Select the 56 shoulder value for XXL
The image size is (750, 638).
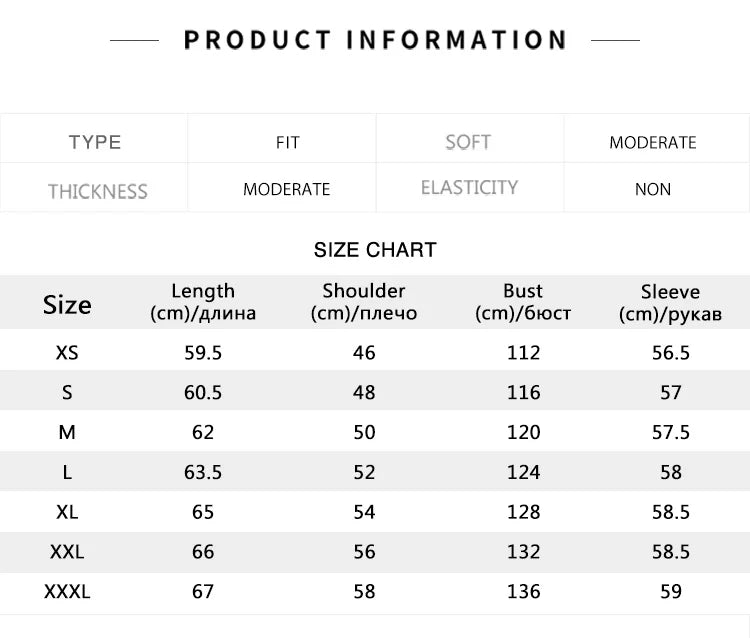(x=364, y=552)
